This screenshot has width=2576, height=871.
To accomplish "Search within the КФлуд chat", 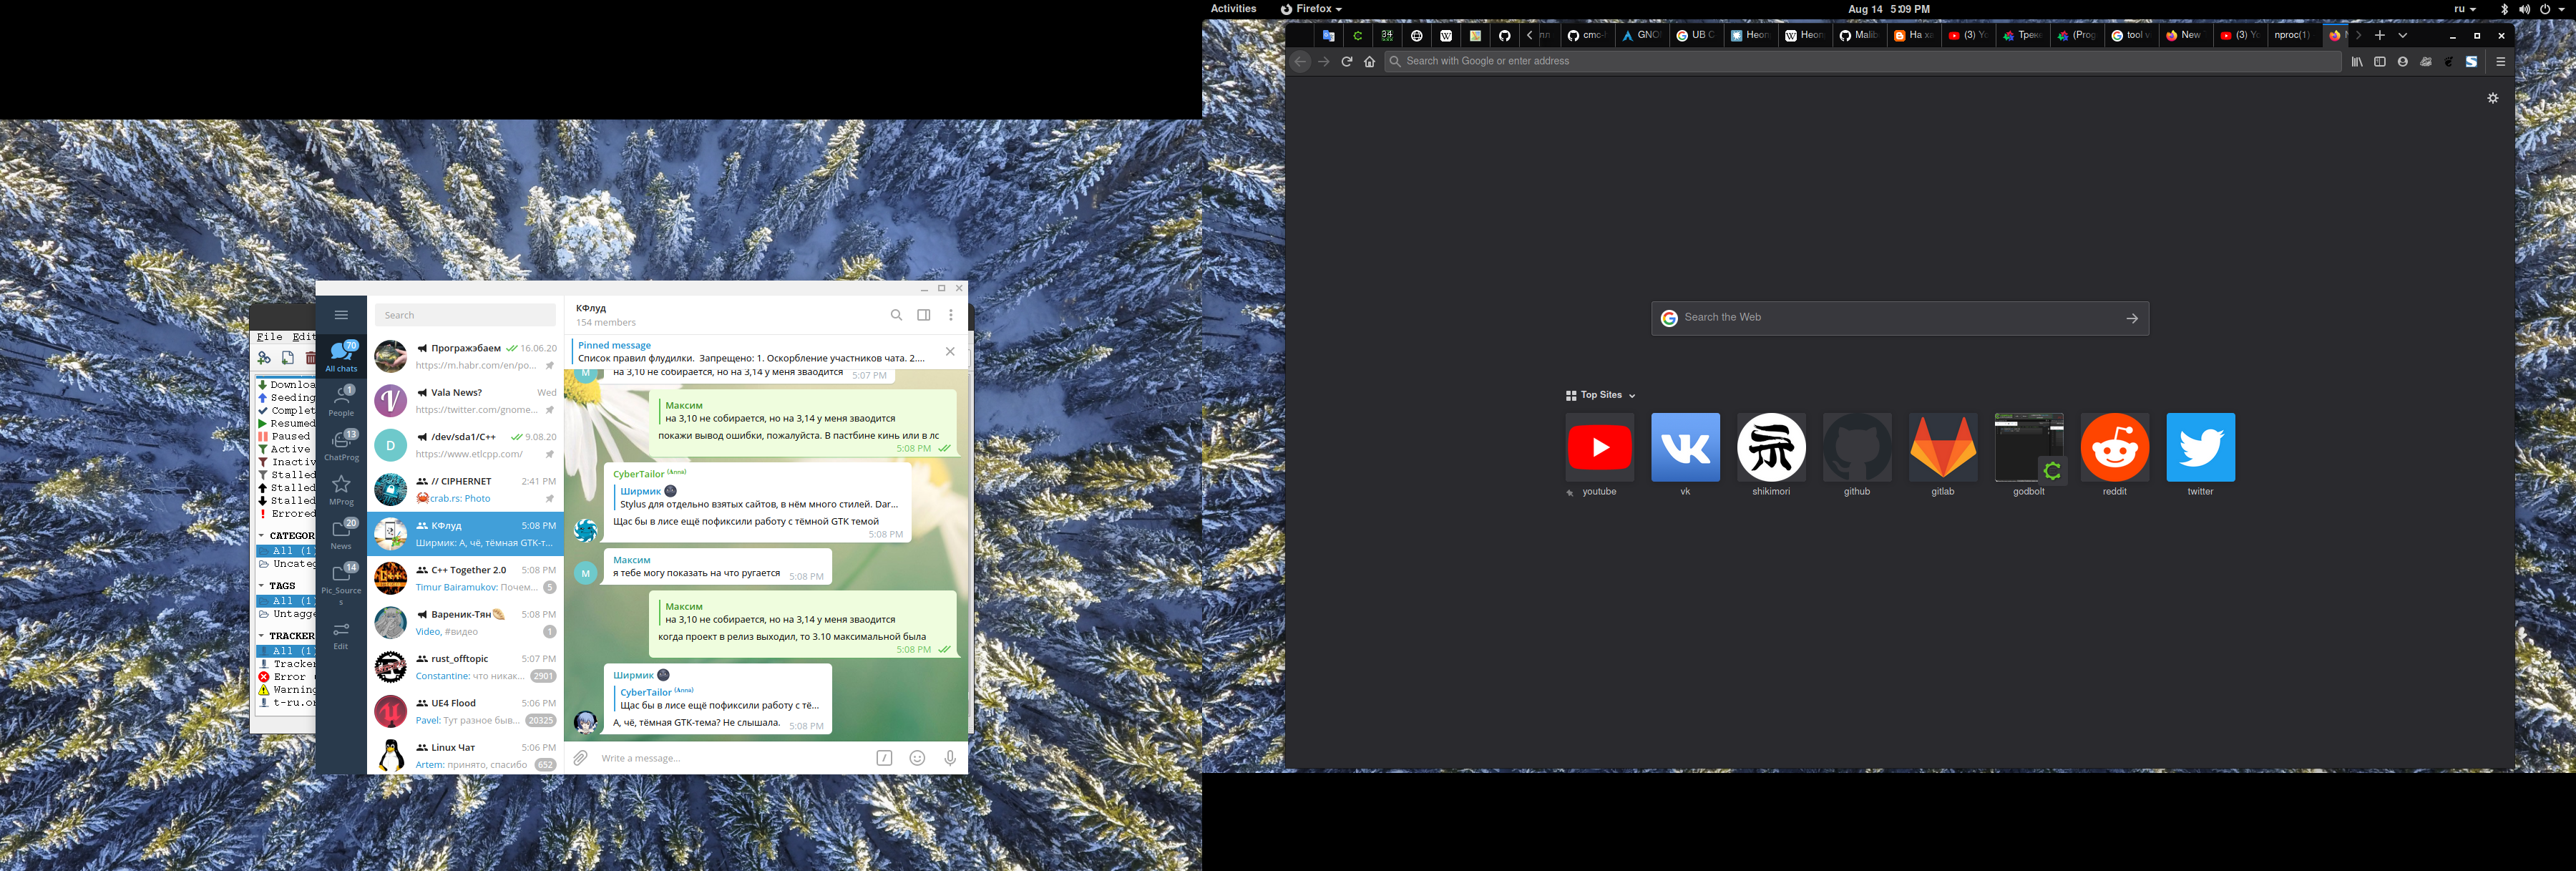I will (x=896, y=315).
